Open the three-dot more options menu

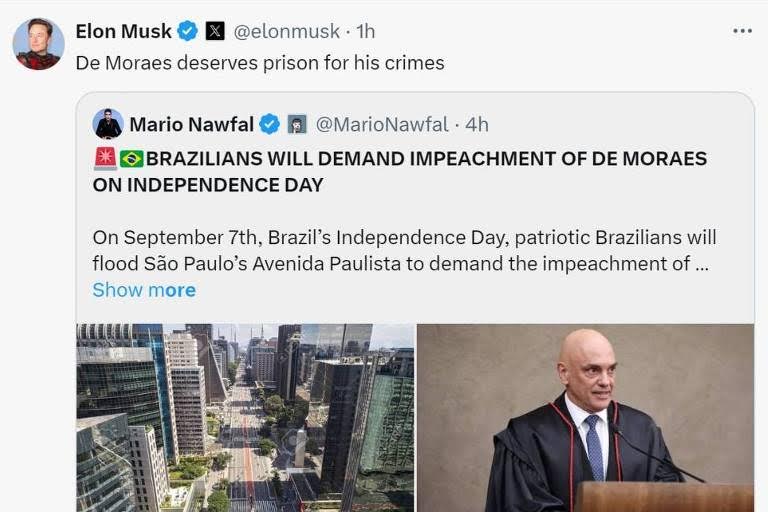[x=742, y=31]
